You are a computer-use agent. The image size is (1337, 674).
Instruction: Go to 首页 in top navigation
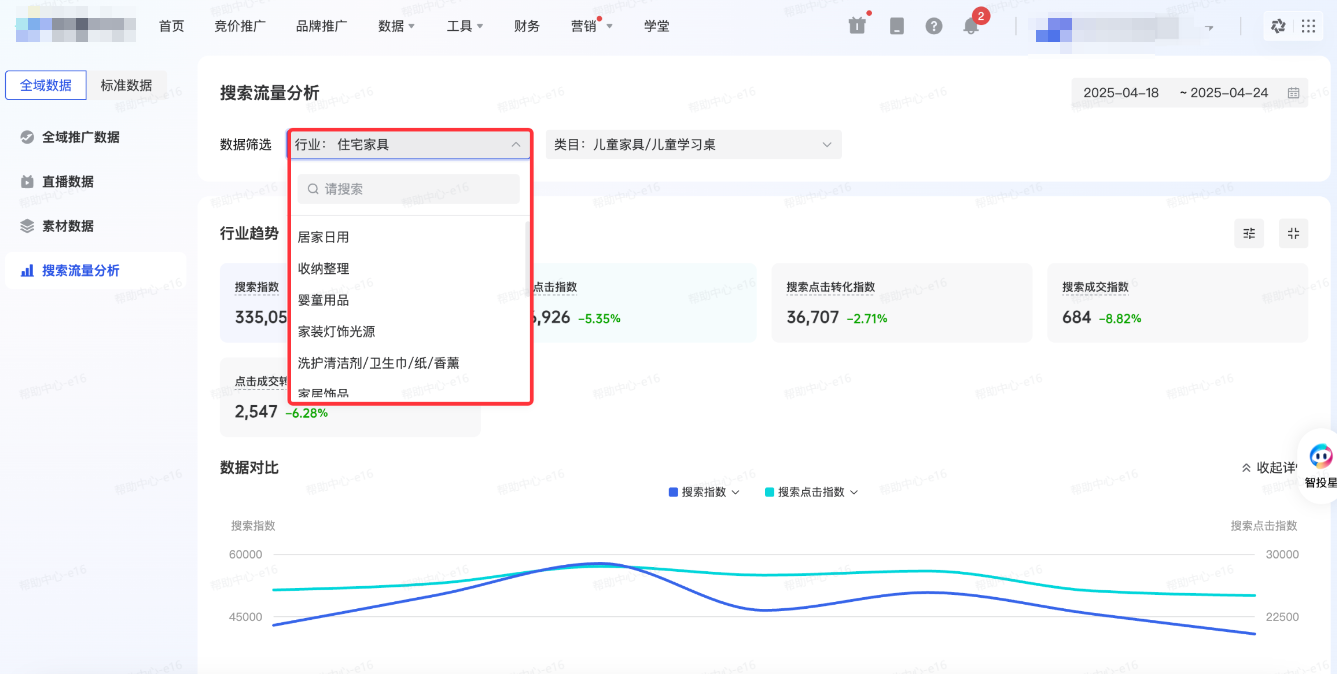pyautogui.click(x=172, y=26)
